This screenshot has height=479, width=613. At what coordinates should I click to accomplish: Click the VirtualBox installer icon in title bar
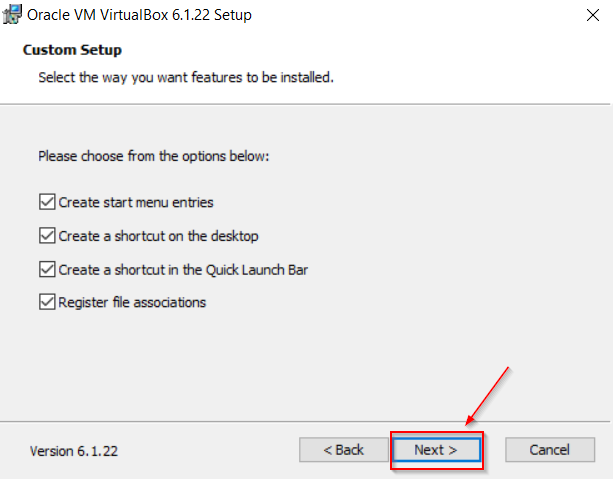[14, 15]
